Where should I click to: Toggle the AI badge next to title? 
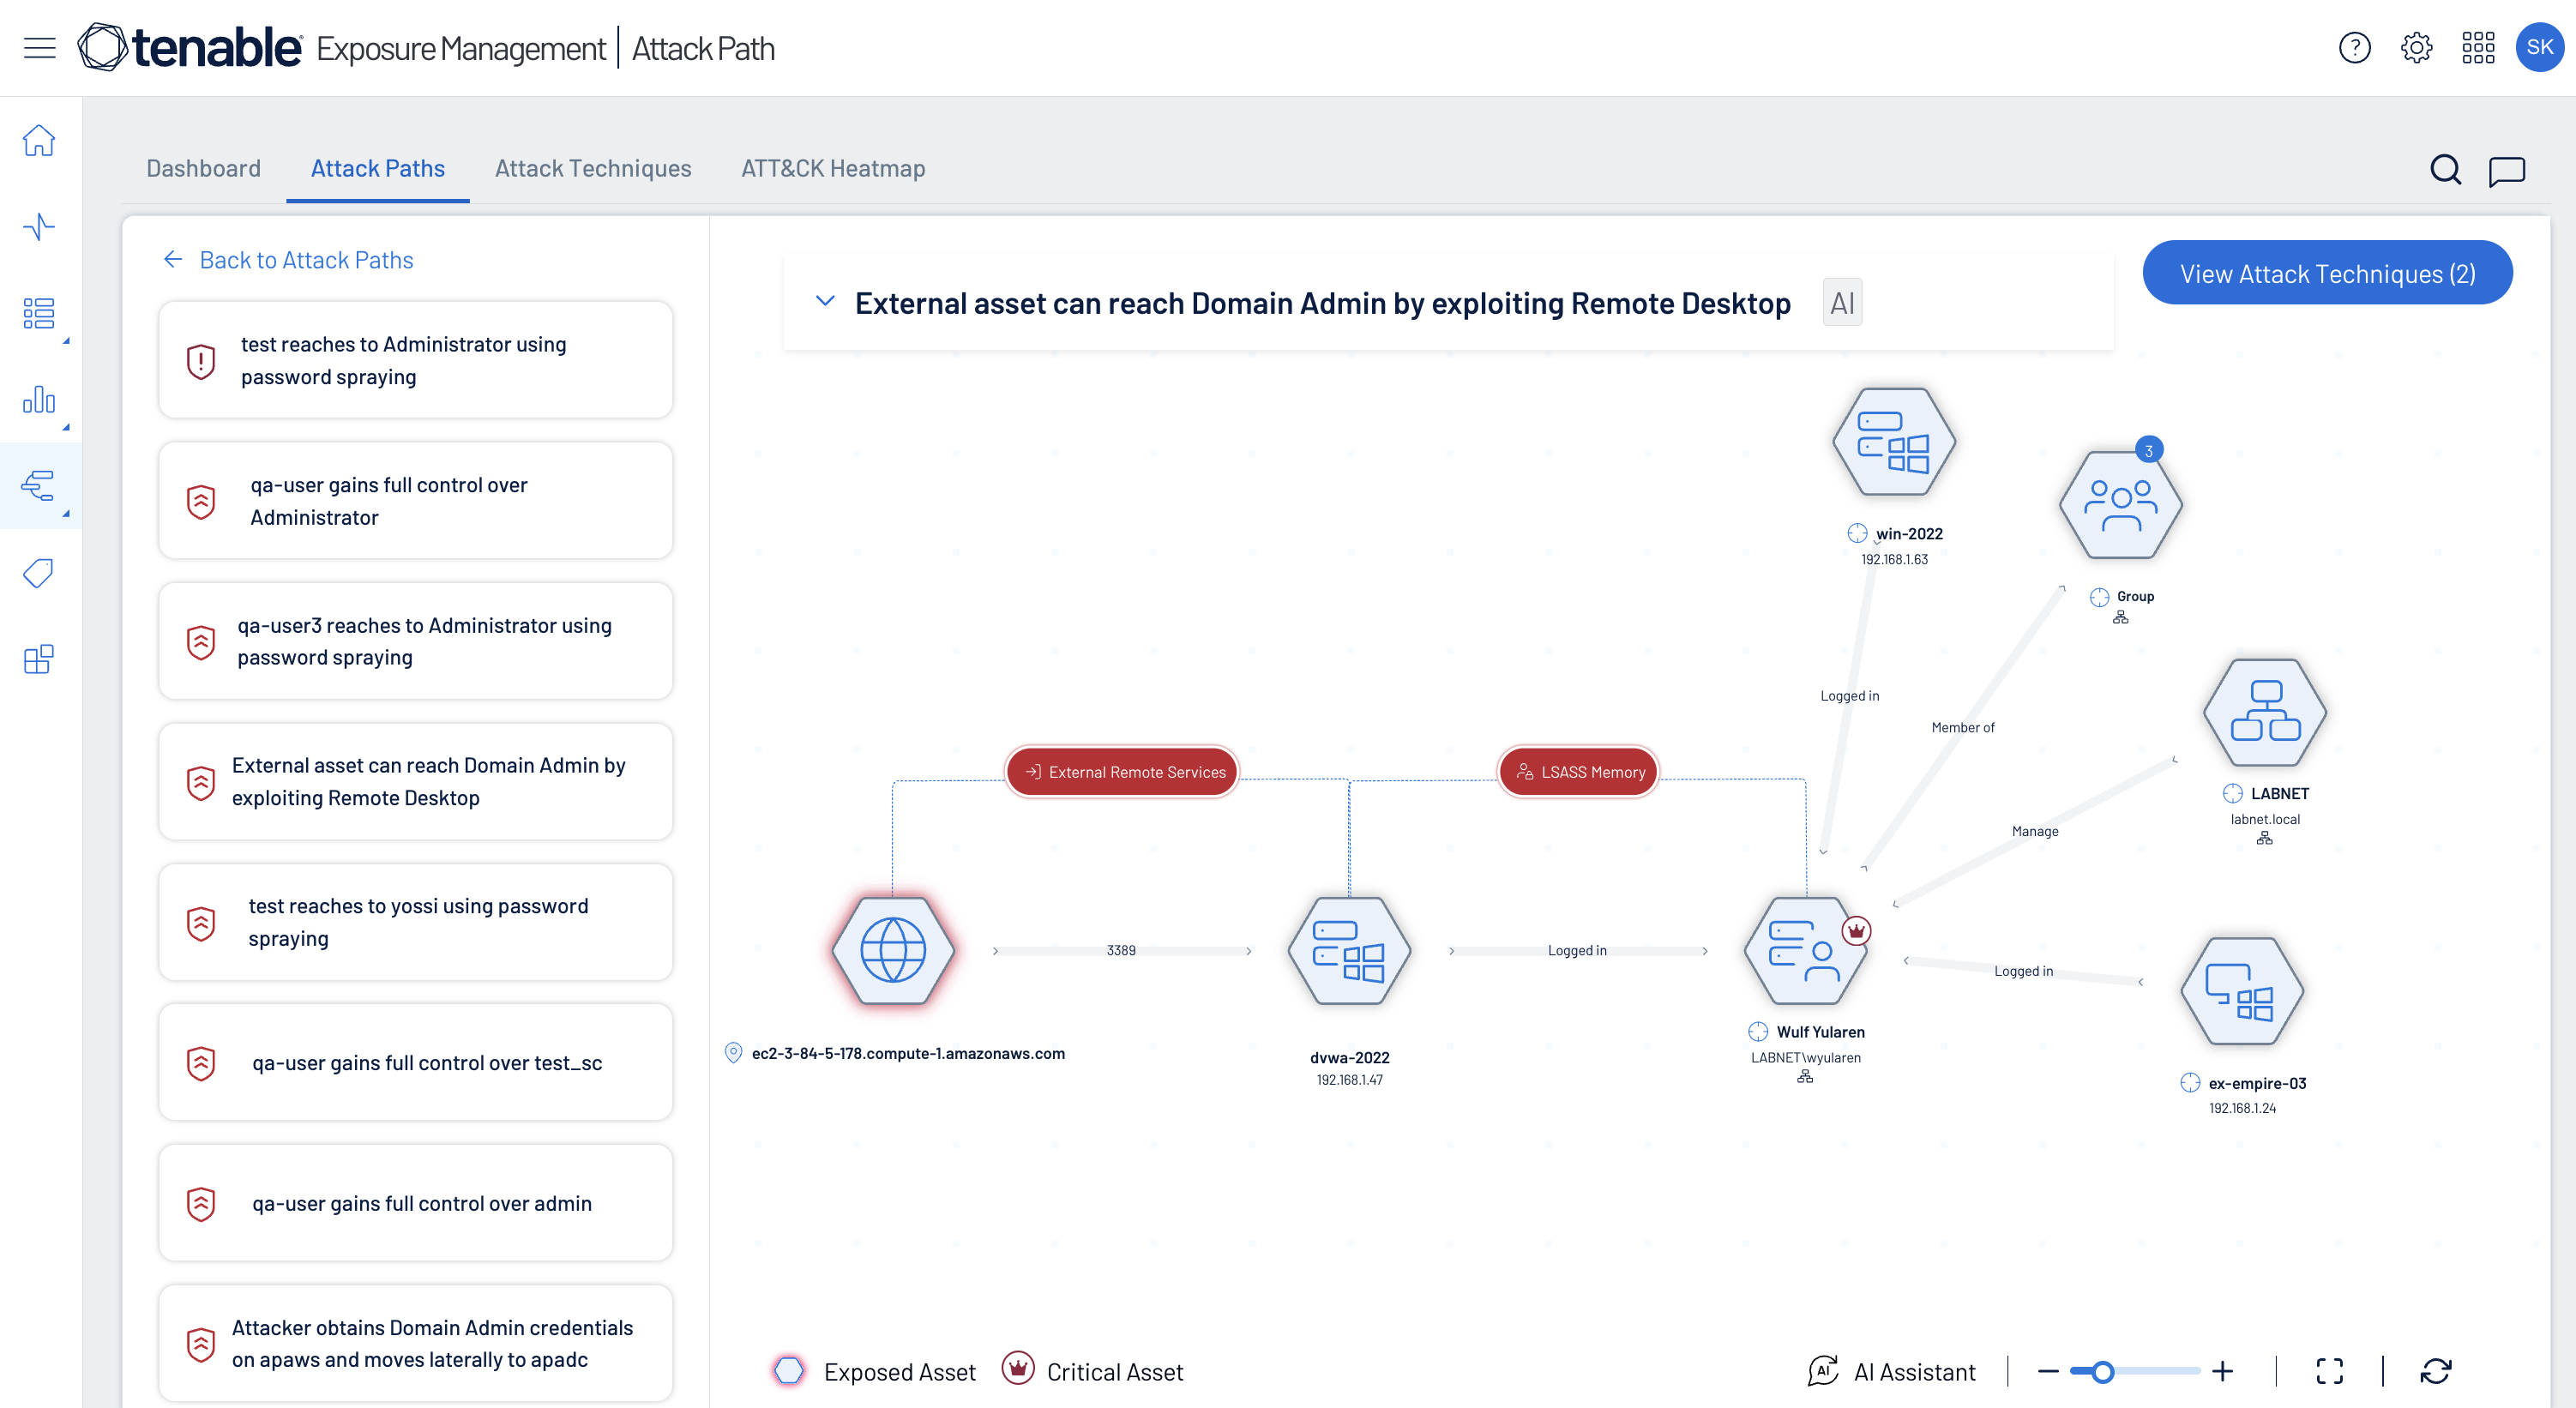point(1842,302)
